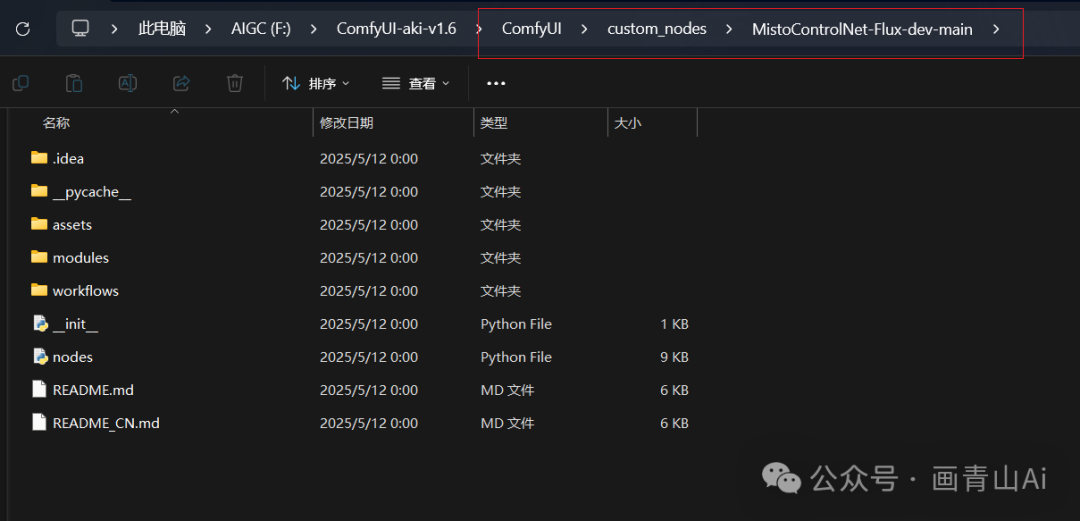The image size is (1080, 521).
Task: Click the refresh icon in address bar
Action: (x=23, y=29)
